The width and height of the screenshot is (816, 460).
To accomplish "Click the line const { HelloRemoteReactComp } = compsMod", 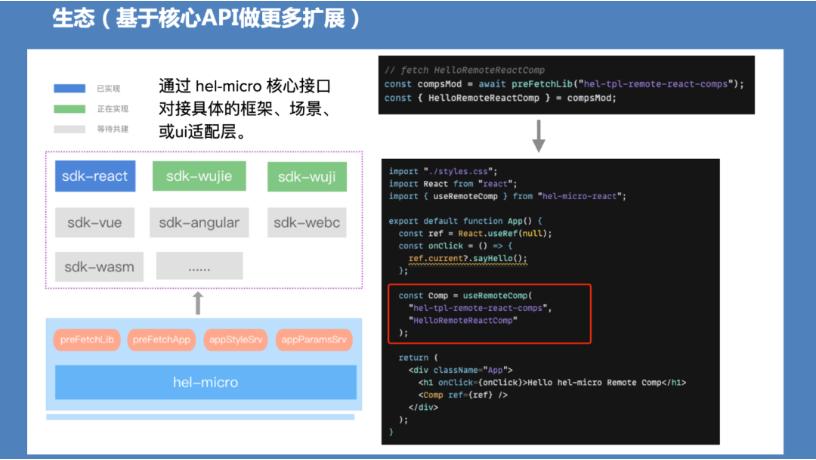I will tap(500, 98).
